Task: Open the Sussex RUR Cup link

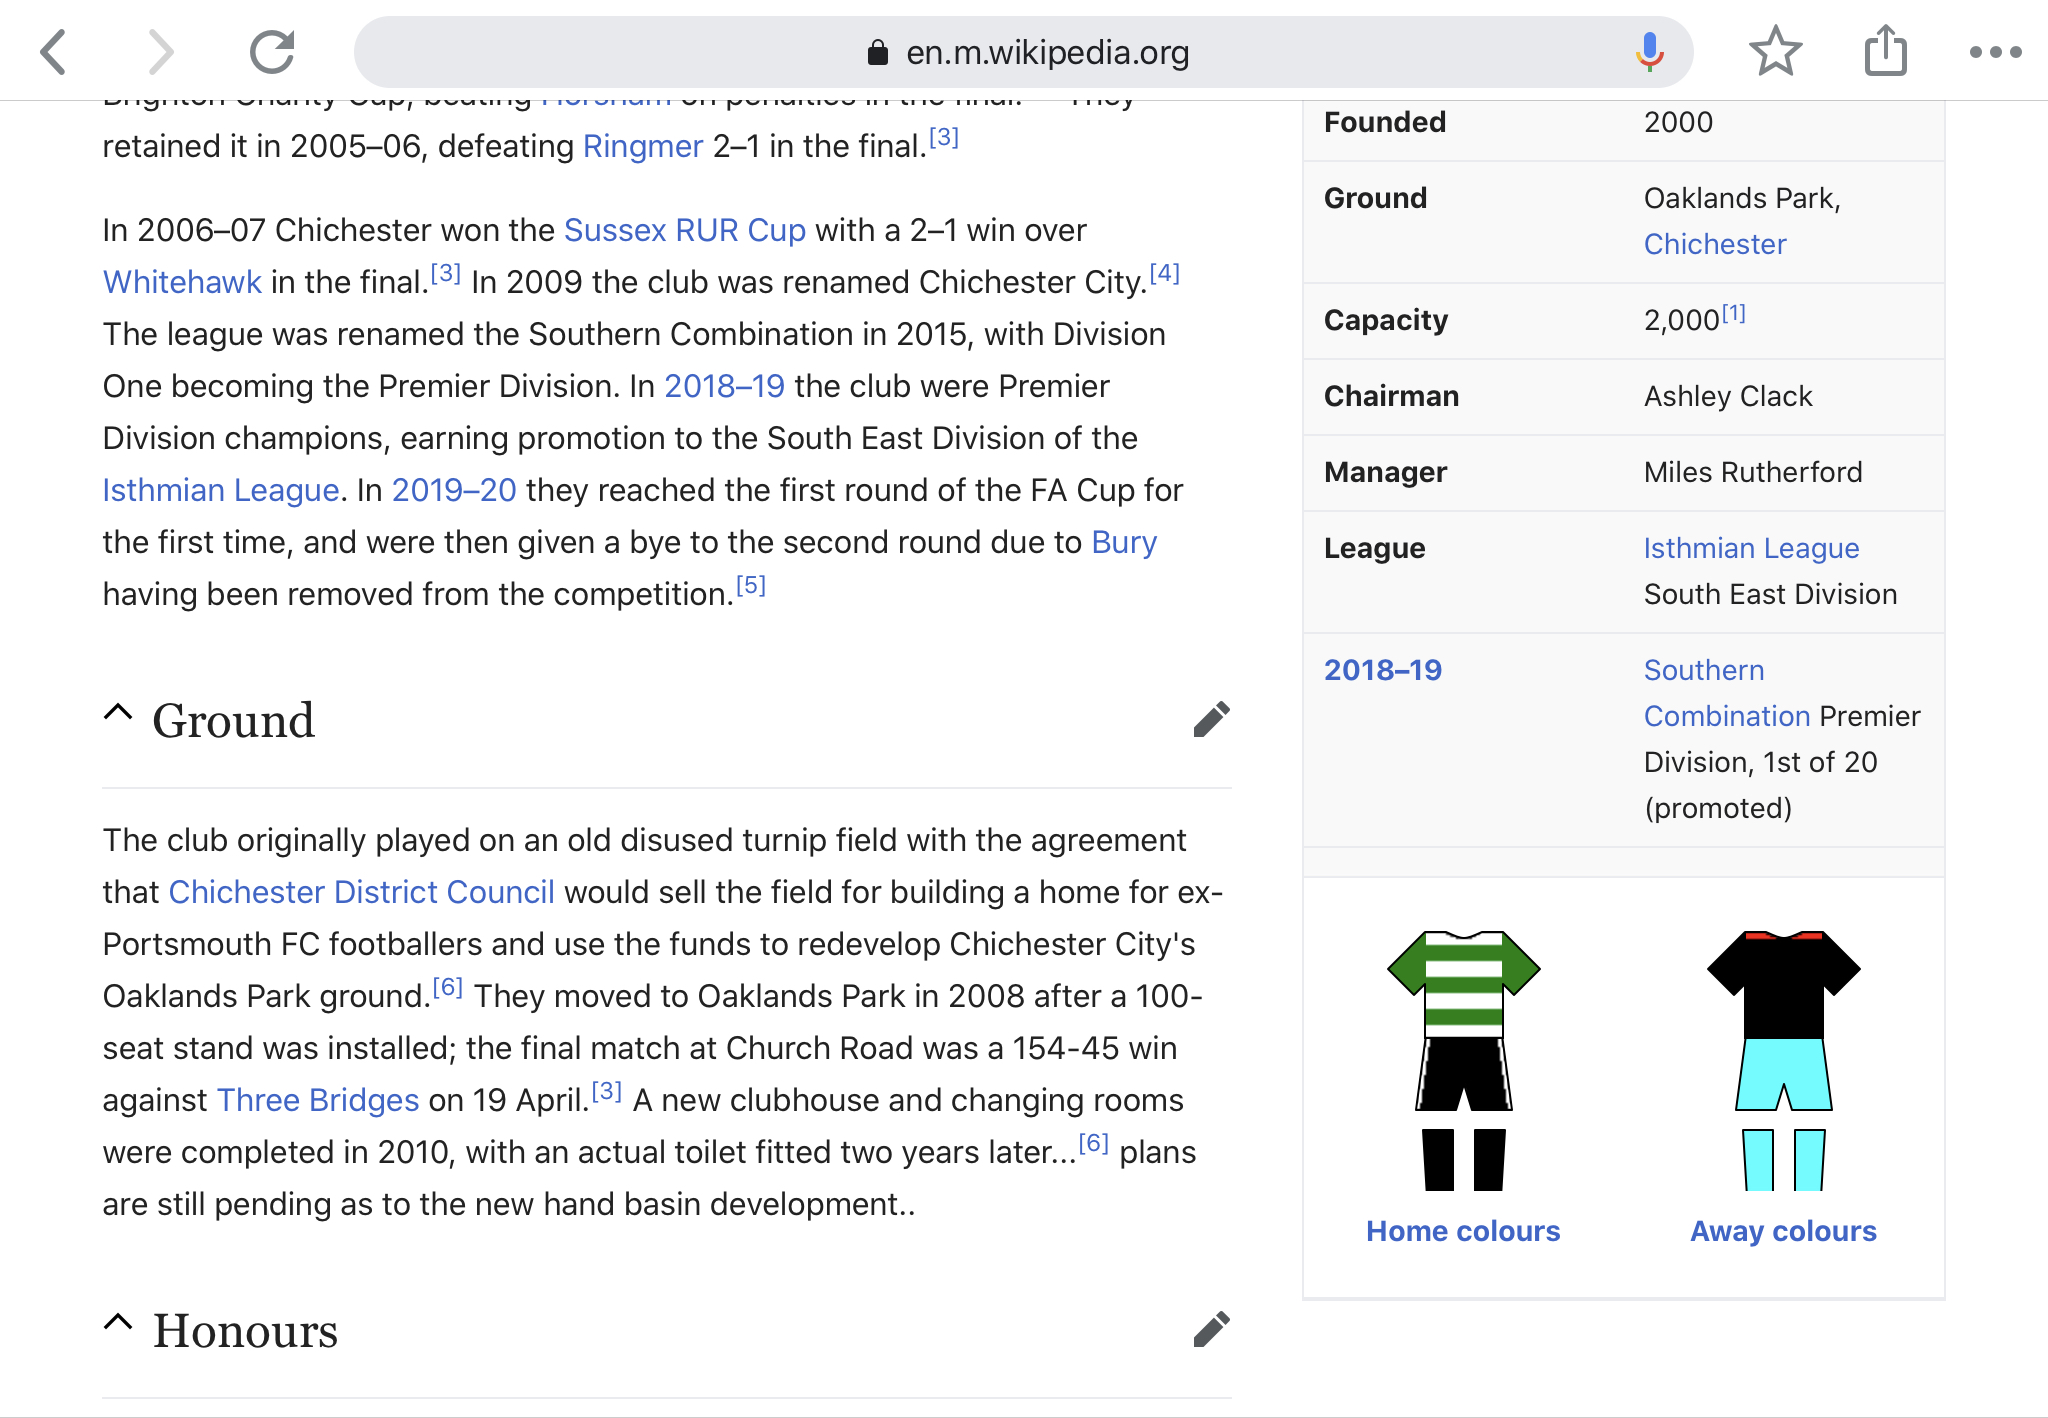Action: tap(685, 230)
